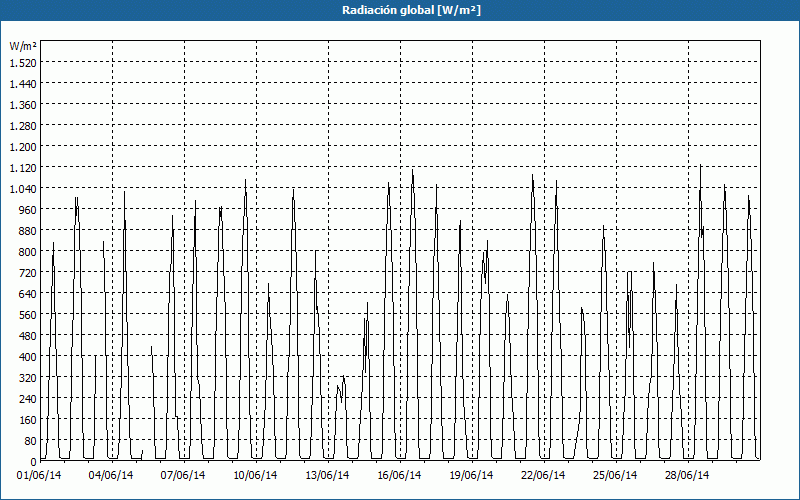Click the 10/06/14 date label
The image size is (800, 500).
pos(255,475)
